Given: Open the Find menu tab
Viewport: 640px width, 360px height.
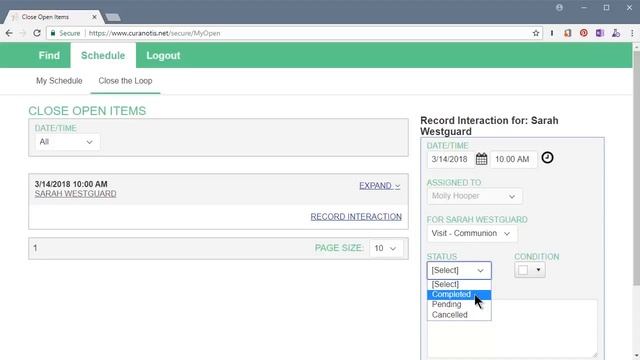Looking at the screenshot, I should pos(49,56).
